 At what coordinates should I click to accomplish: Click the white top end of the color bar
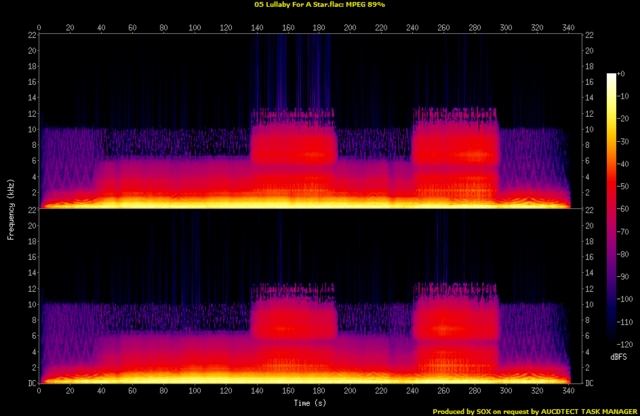coord(612,78)
